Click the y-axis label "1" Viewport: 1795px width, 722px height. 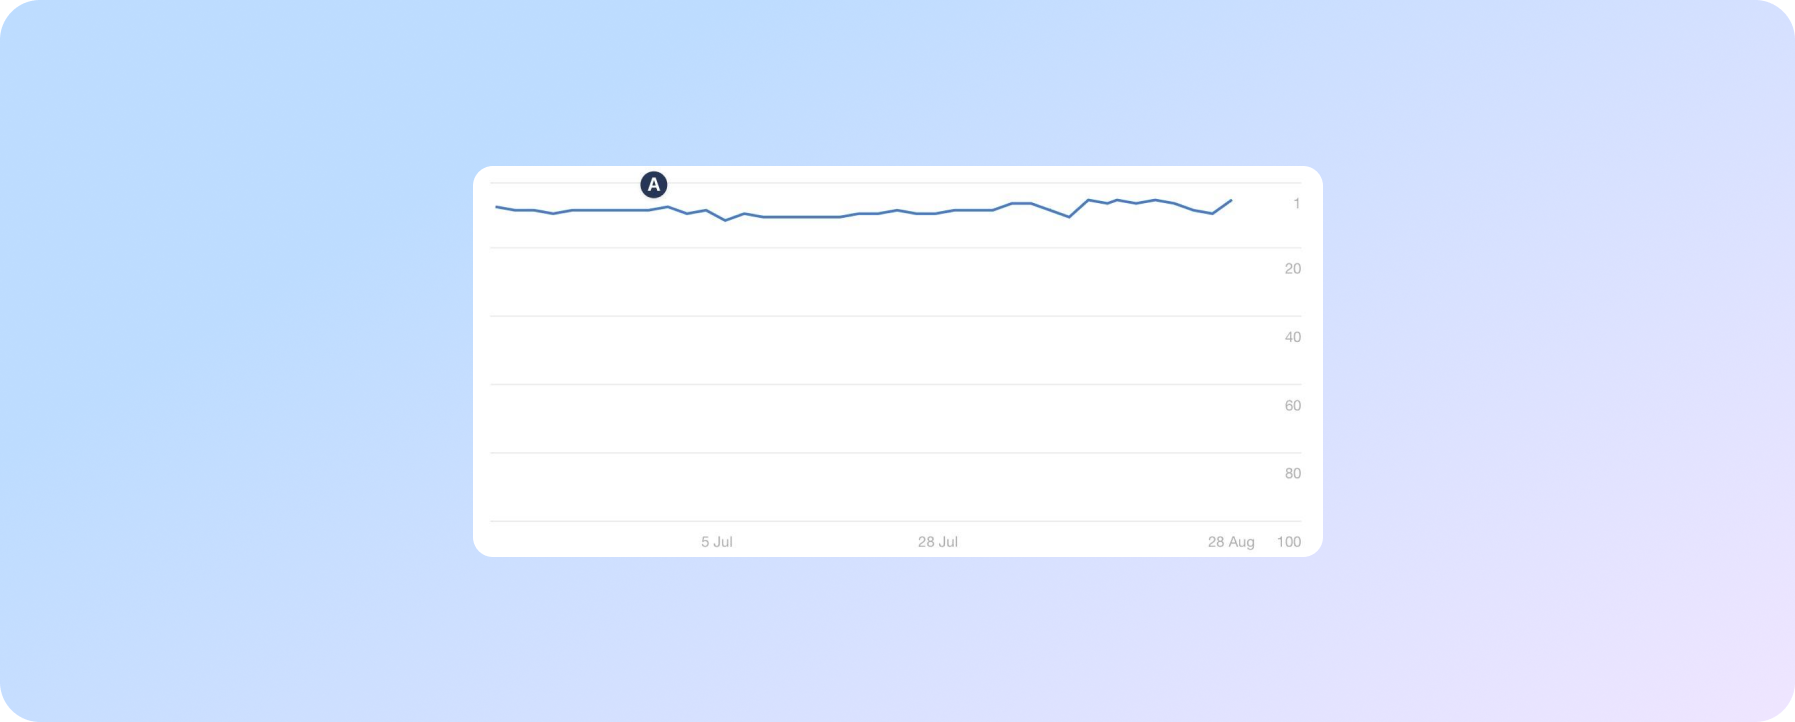(1296, 204)
